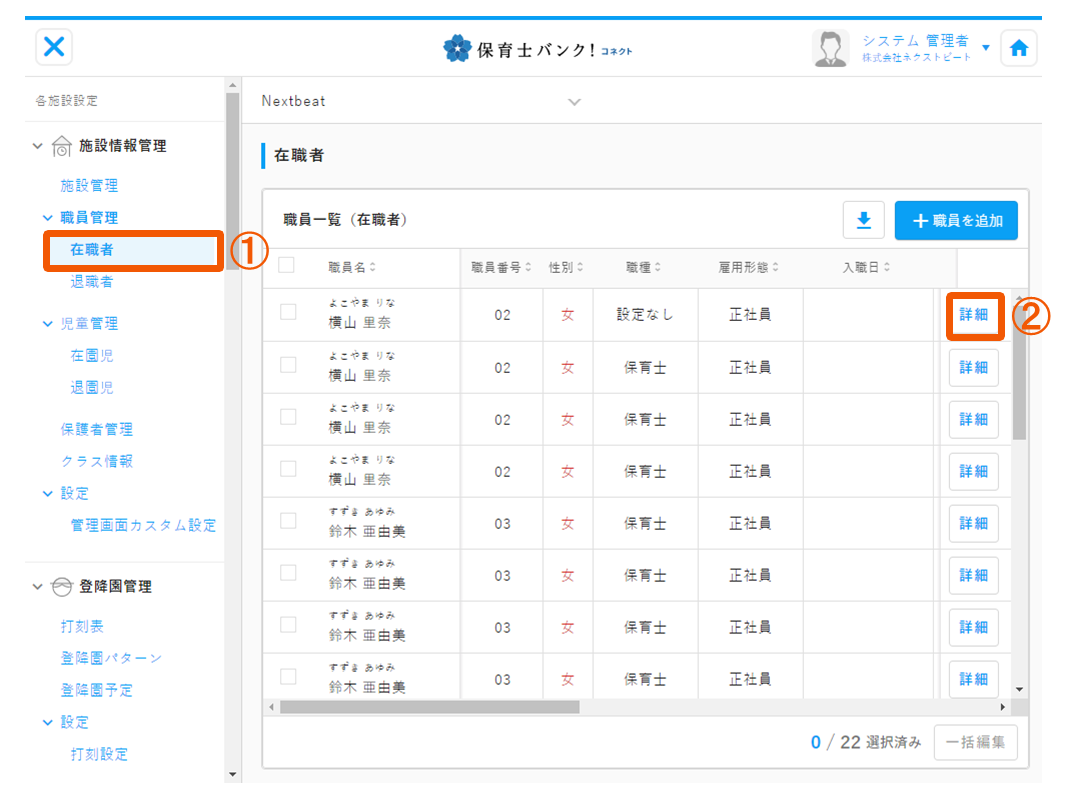Check the first 鈴木 亜由美 row checkbox

tap(288, 520)
